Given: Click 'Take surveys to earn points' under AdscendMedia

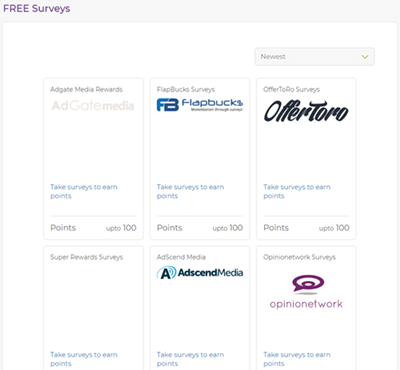Looking at the screenshot, I should (x=190, y=359).
